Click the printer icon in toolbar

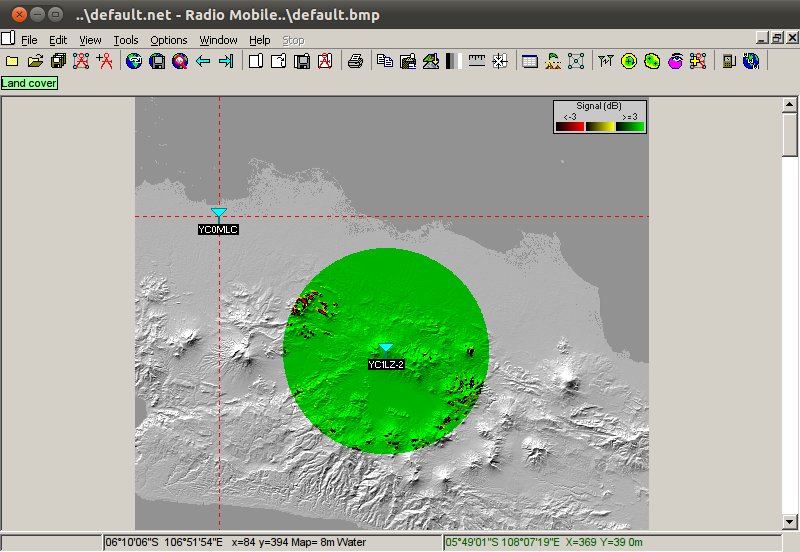pyautogui.click(x=355, y=62)
